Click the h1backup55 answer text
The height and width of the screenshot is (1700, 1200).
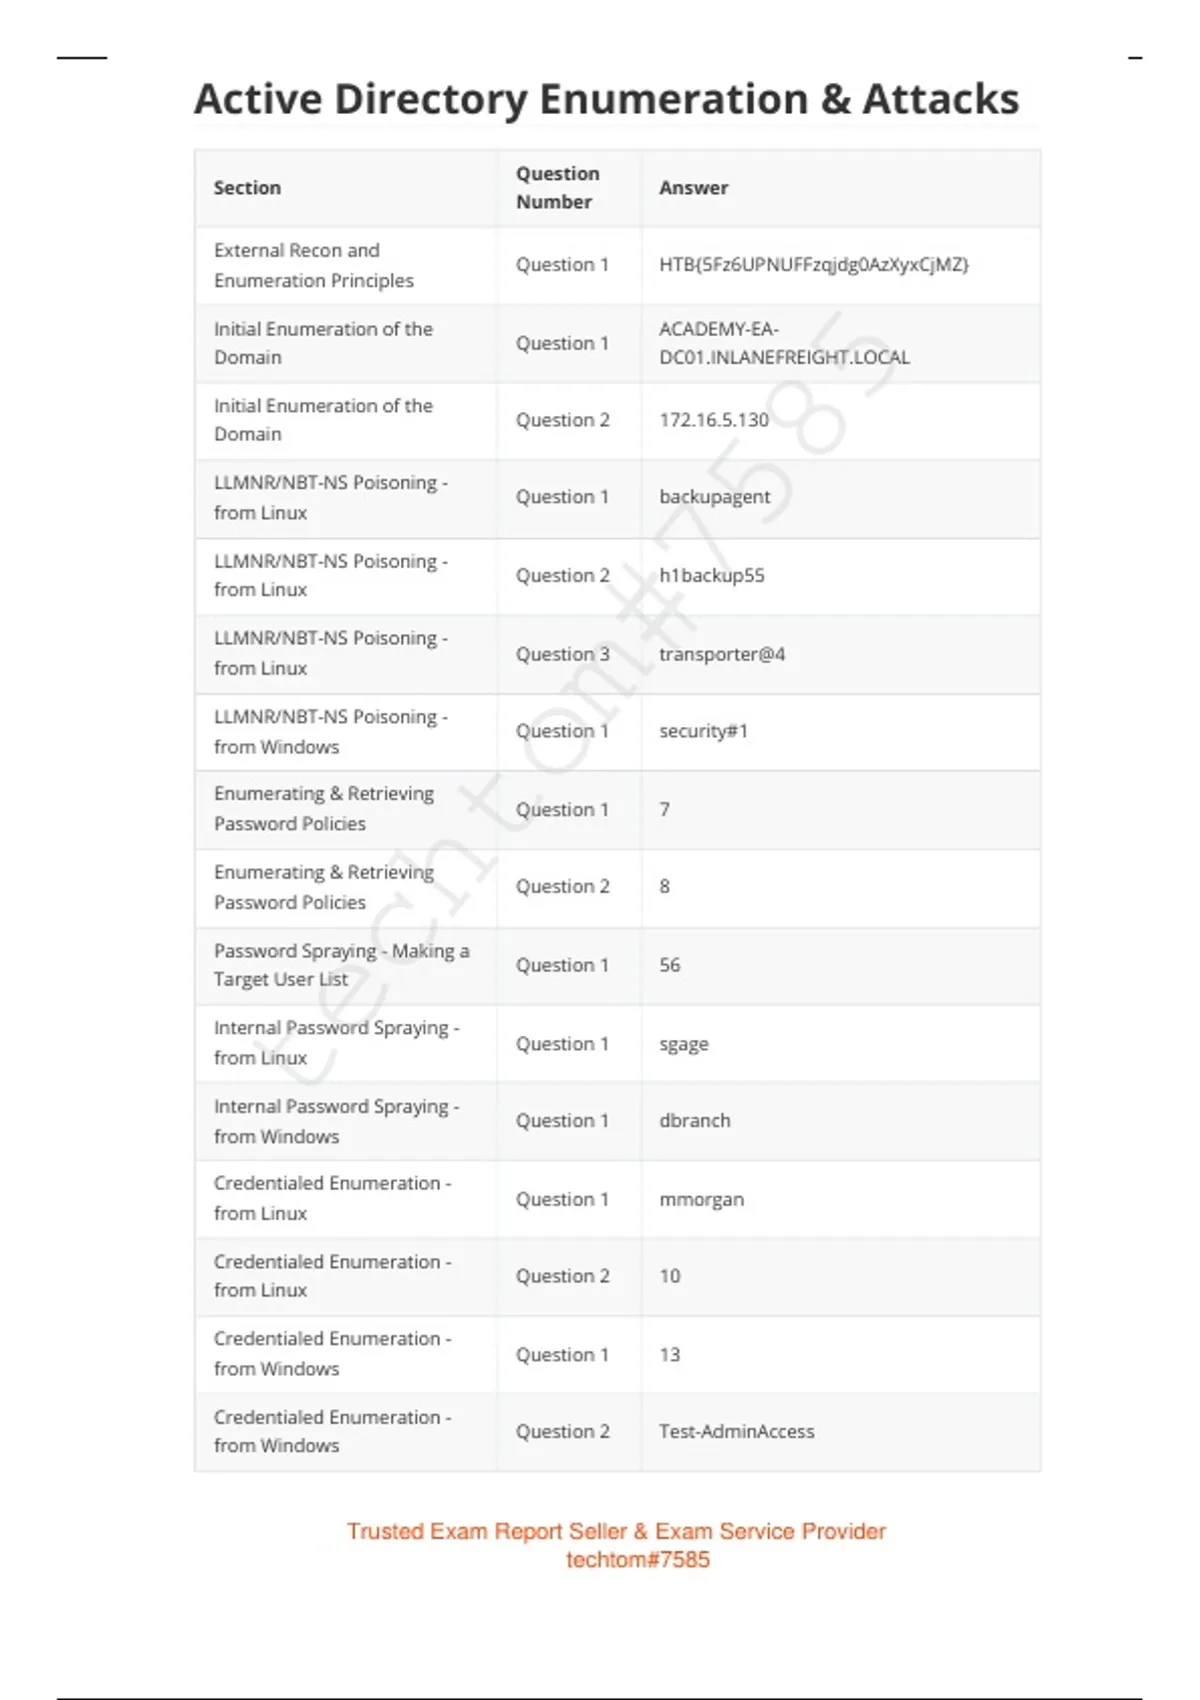[711, 576]
